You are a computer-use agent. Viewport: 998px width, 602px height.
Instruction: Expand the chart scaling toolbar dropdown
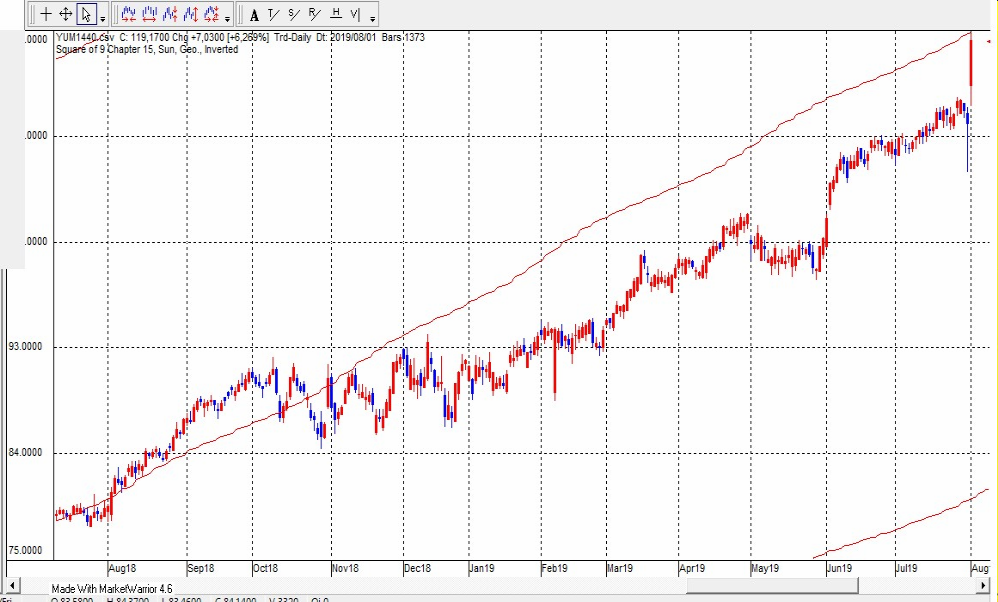[x=229, y=17]
